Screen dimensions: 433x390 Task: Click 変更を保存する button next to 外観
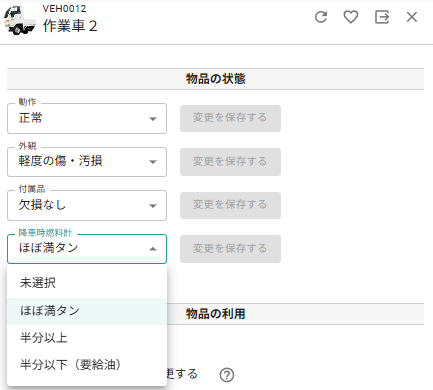tap(230, 162)
